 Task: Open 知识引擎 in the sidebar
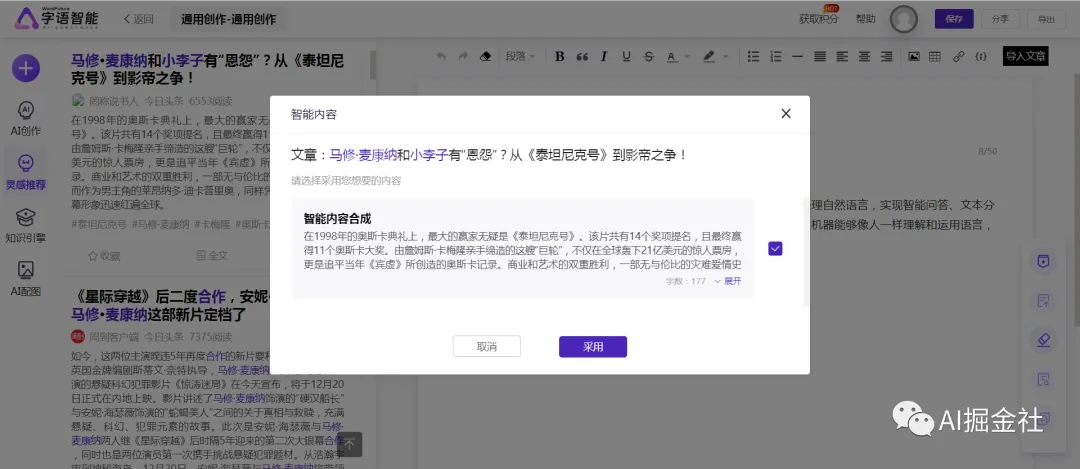coord(25,227)
